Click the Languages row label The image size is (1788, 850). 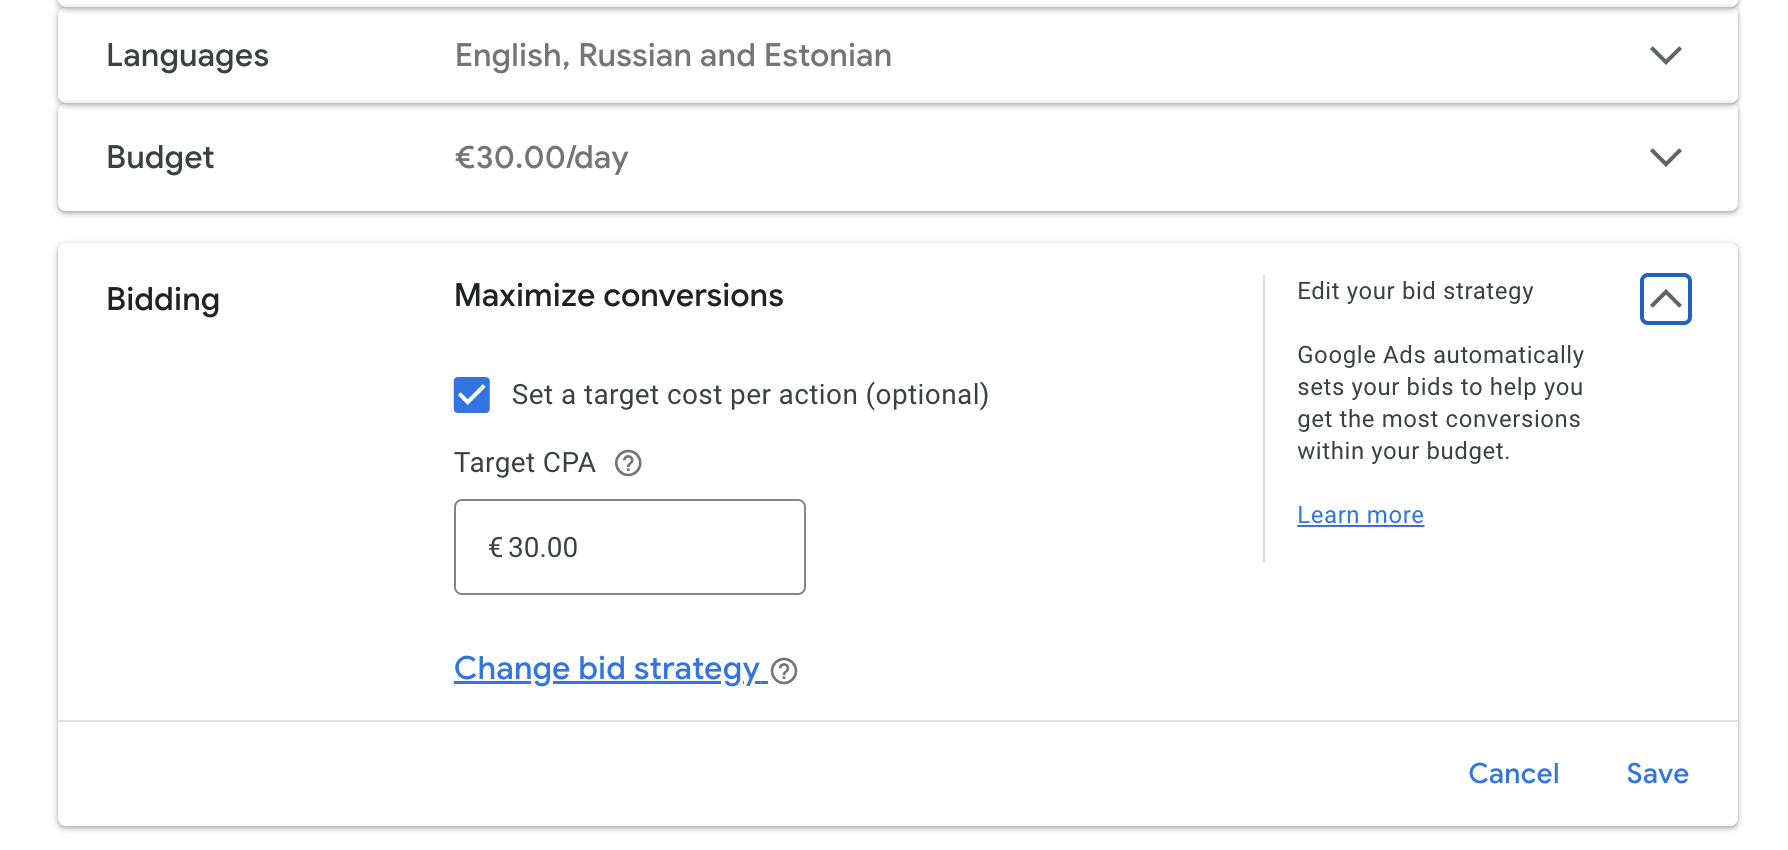187,56
